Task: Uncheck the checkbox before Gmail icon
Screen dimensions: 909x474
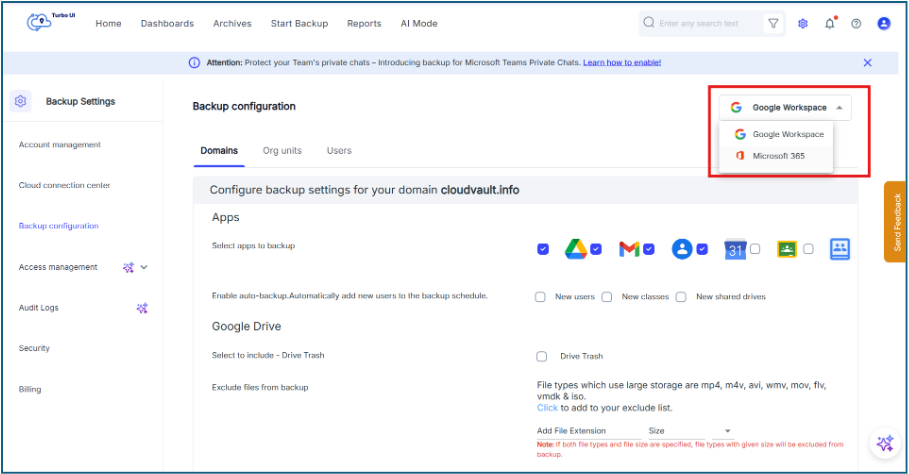Action: [596, 249]
